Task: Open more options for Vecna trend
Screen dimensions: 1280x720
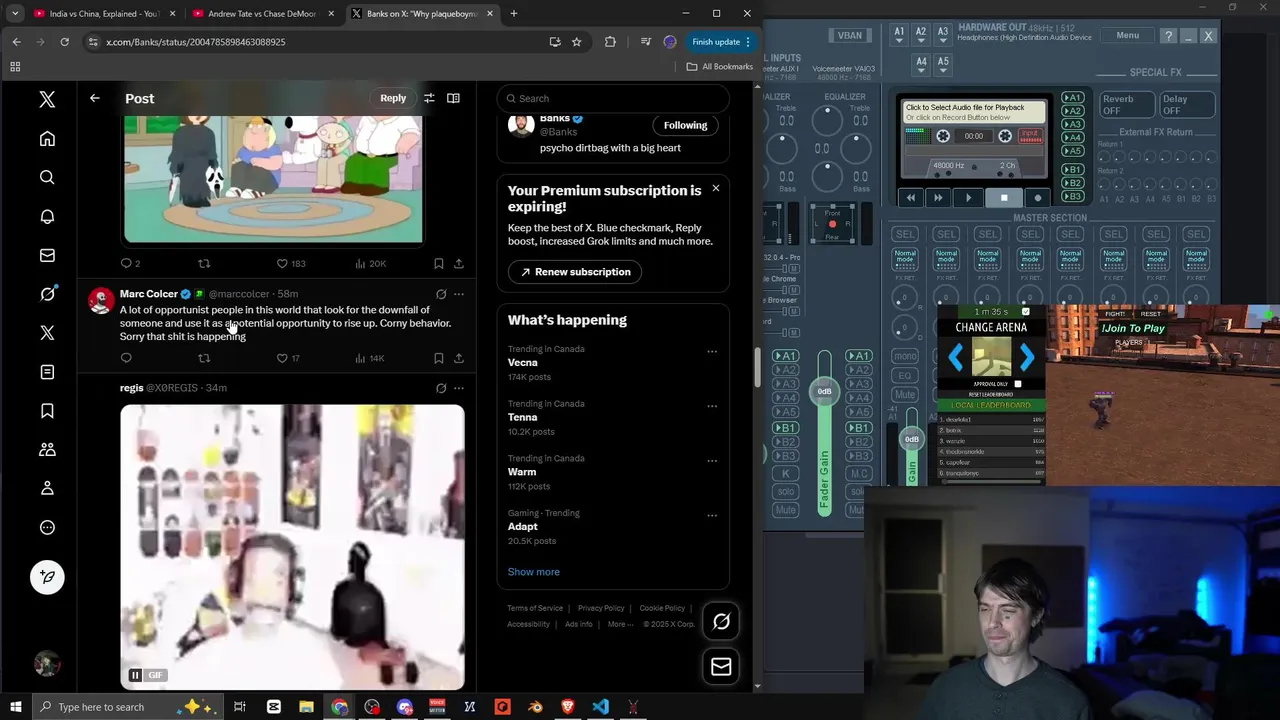Action: (712, 352)
